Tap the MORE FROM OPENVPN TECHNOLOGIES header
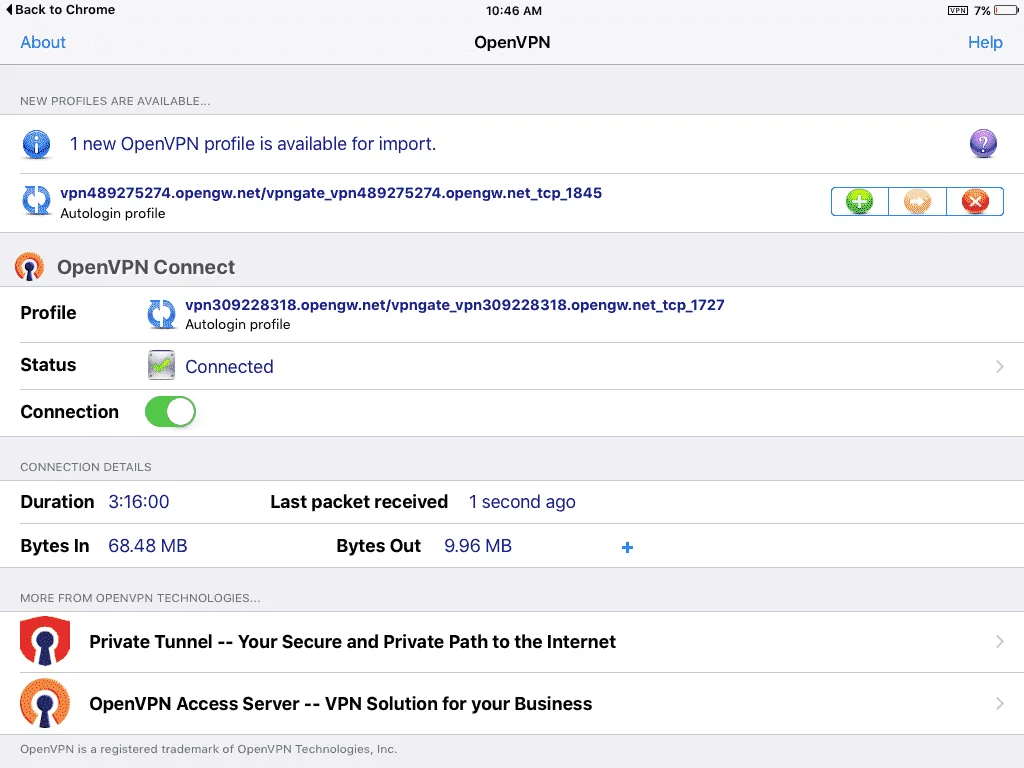The image size is (1024, 768). (140, 598)
